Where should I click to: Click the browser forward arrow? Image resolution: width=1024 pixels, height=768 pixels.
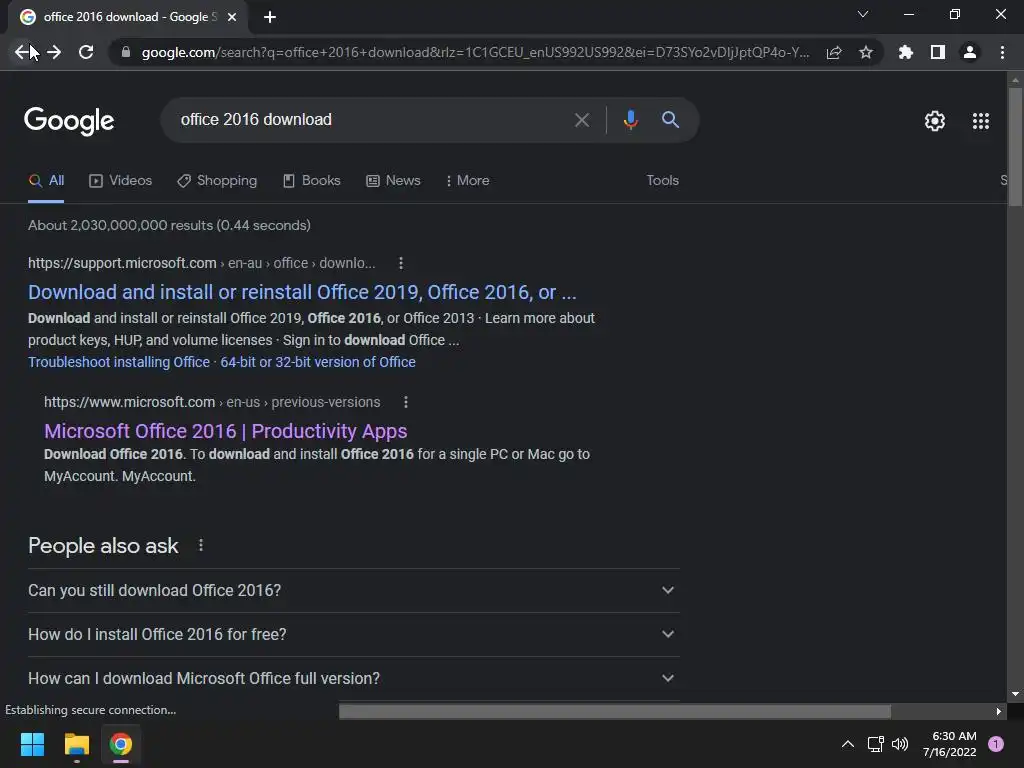54,52
